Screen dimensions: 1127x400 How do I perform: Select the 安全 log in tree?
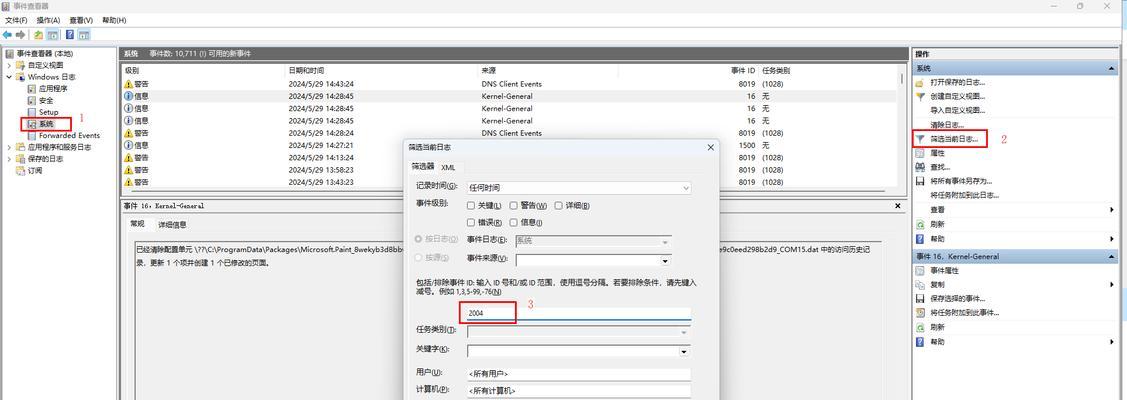(46, 101)
